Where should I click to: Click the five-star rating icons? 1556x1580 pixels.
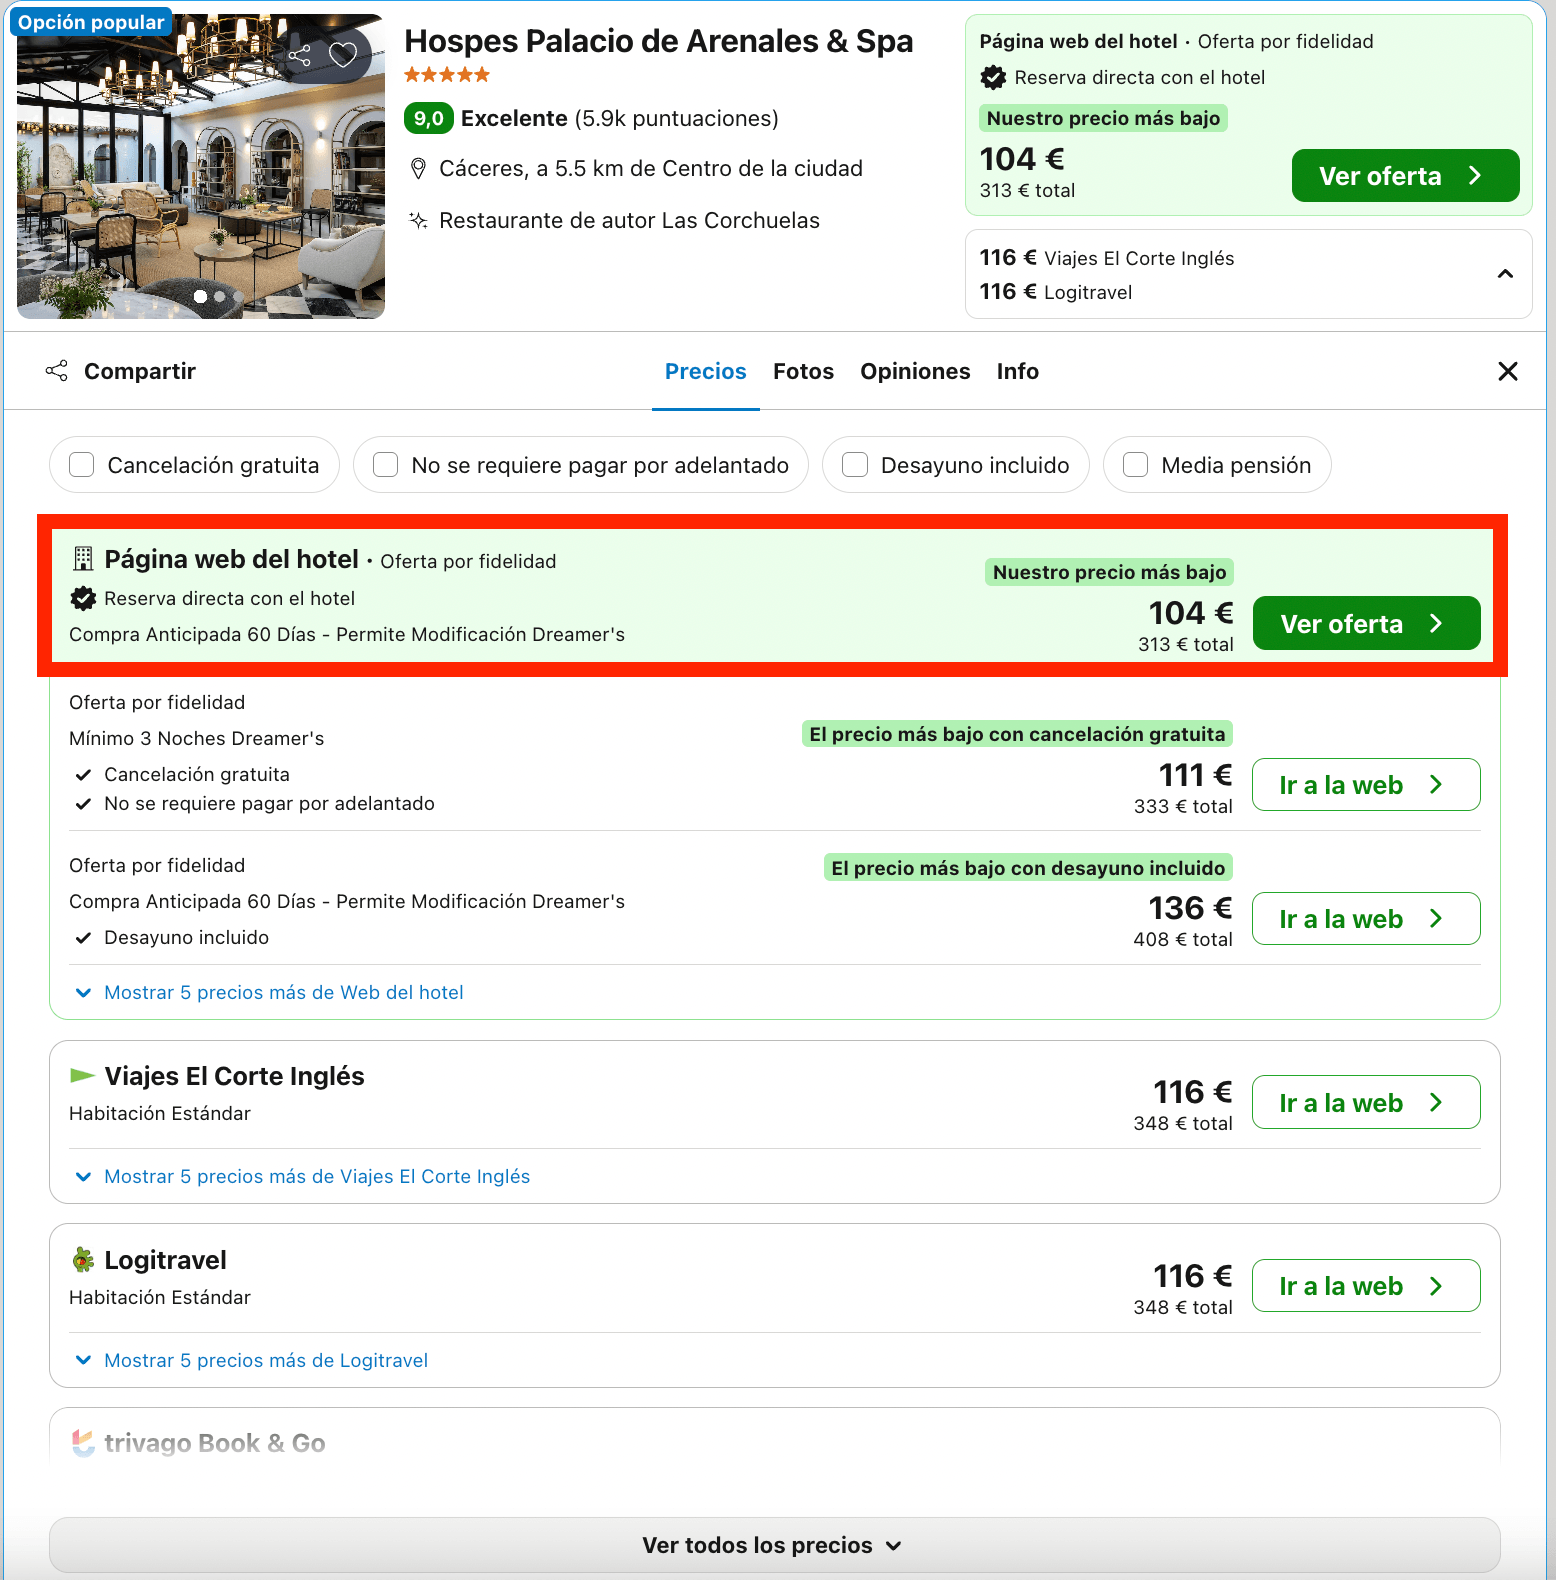click(x=447, y=74)
